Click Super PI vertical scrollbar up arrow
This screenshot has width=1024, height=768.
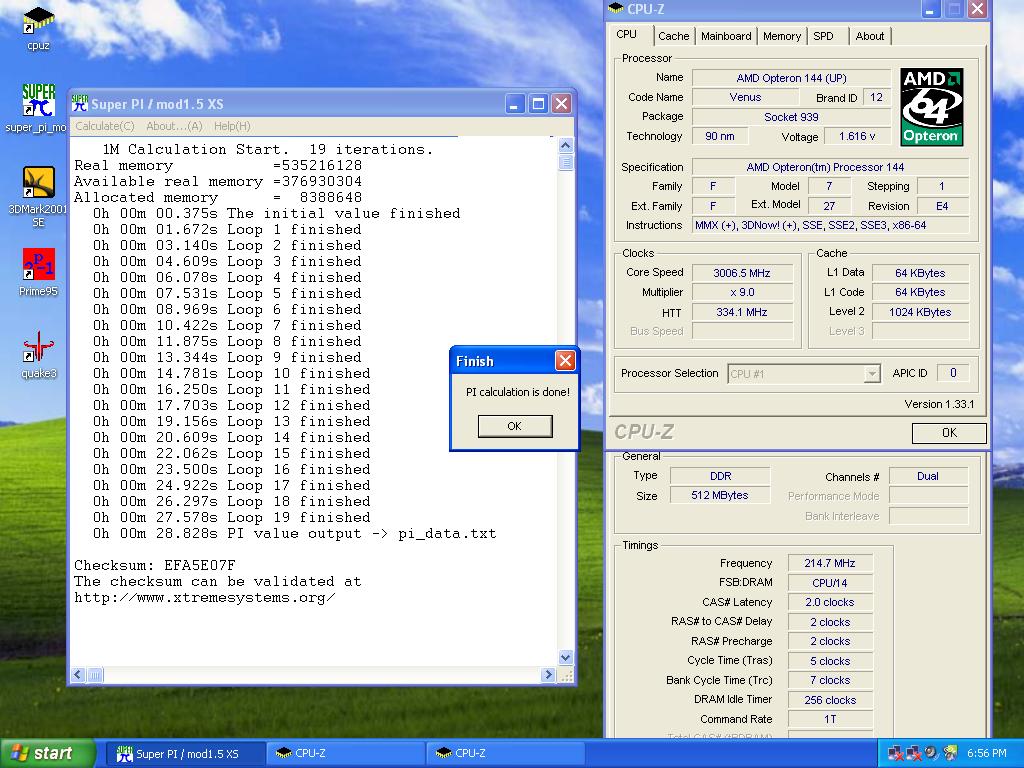pos(566,145)
